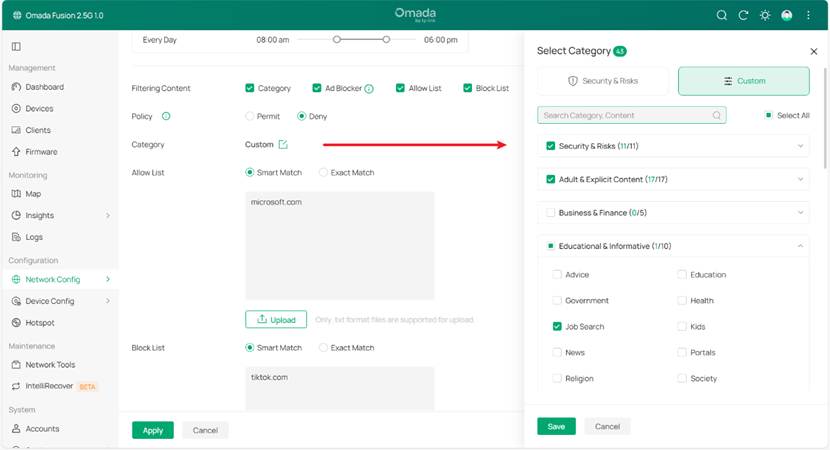830x450 pixels.
Task: Expand Adult & Explicit Content chevron
Action: click(x=800, y=179)
